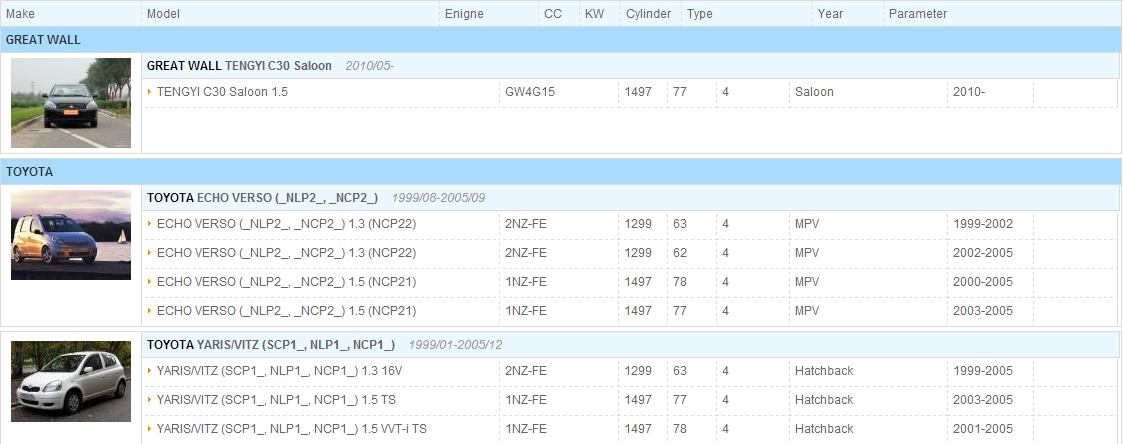Click the 1999/01-2005/12 date in Yaris/Vitz heading

(456, 345)
